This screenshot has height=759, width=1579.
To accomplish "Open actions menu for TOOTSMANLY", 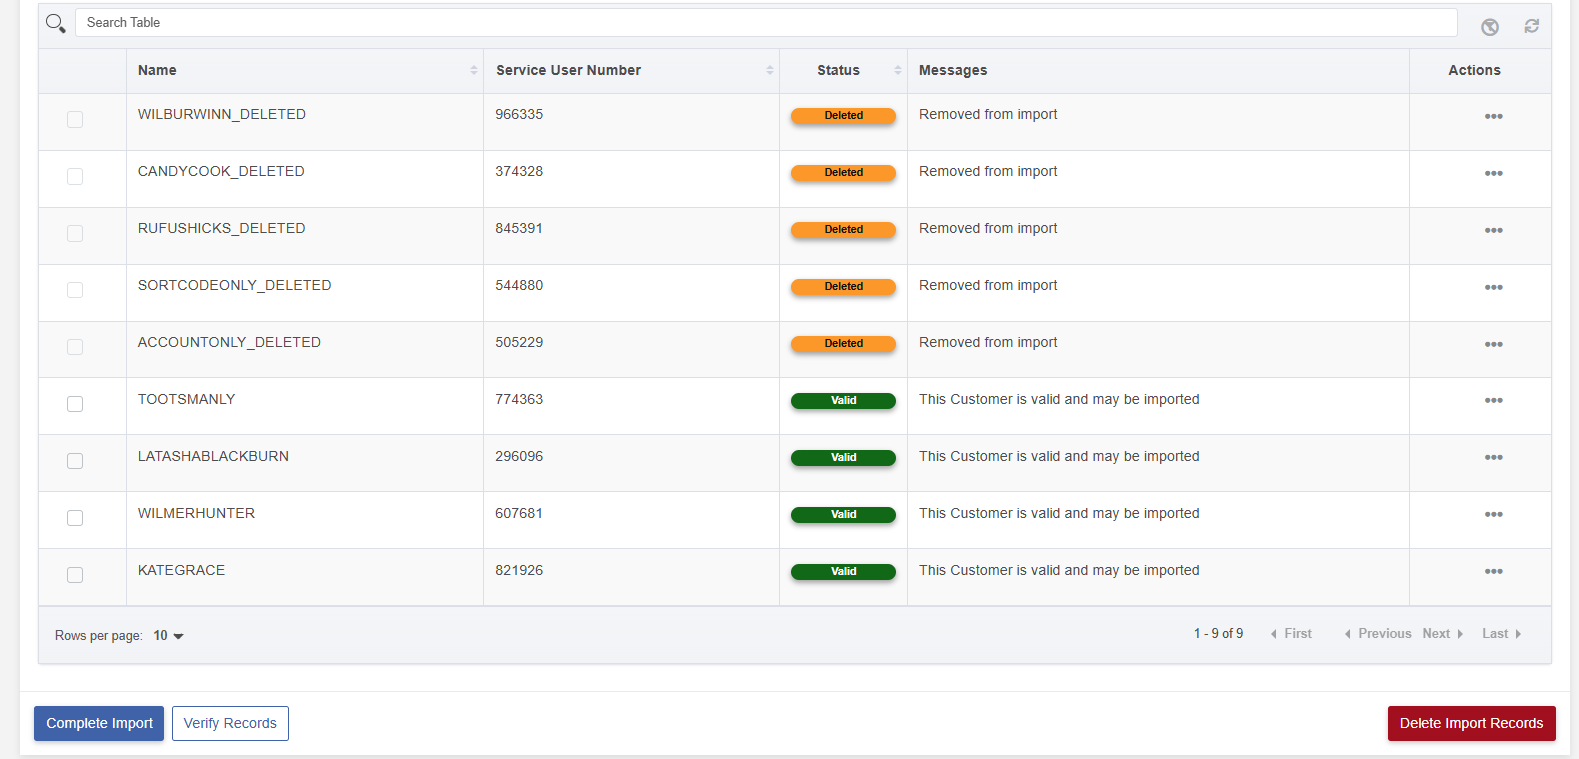I will pyautogui.click(x=1494, y=401).
